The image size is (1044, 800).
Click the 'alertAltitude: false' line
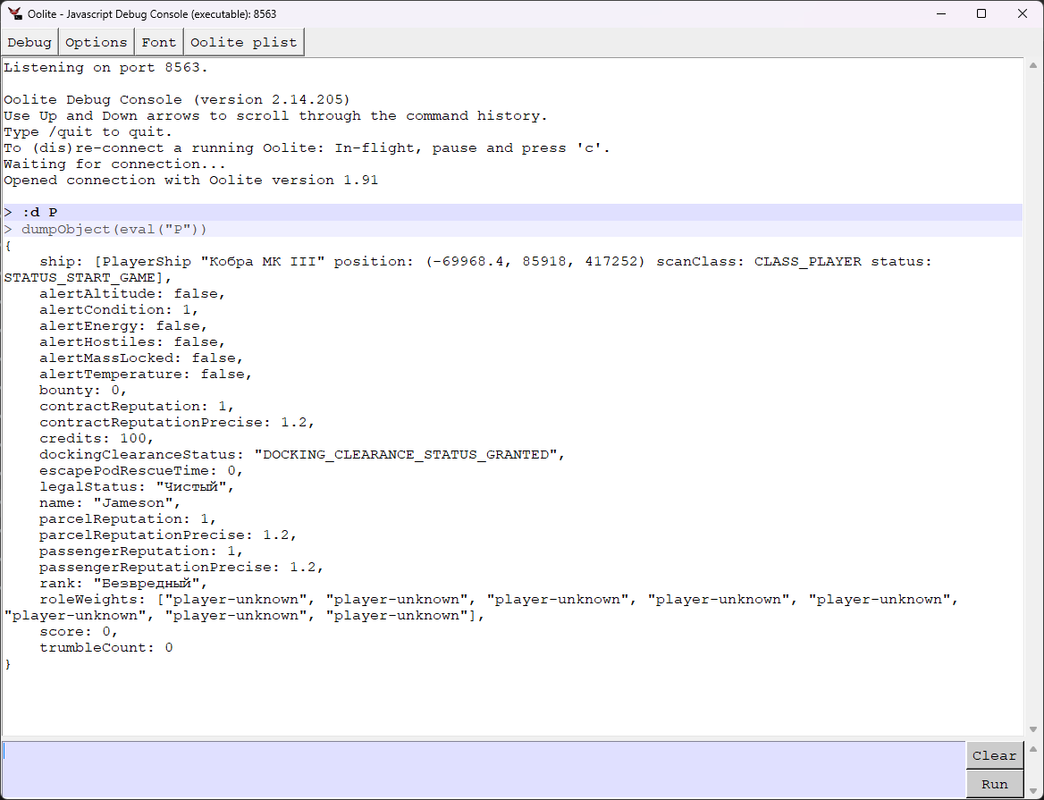click(x=132, y=294)
